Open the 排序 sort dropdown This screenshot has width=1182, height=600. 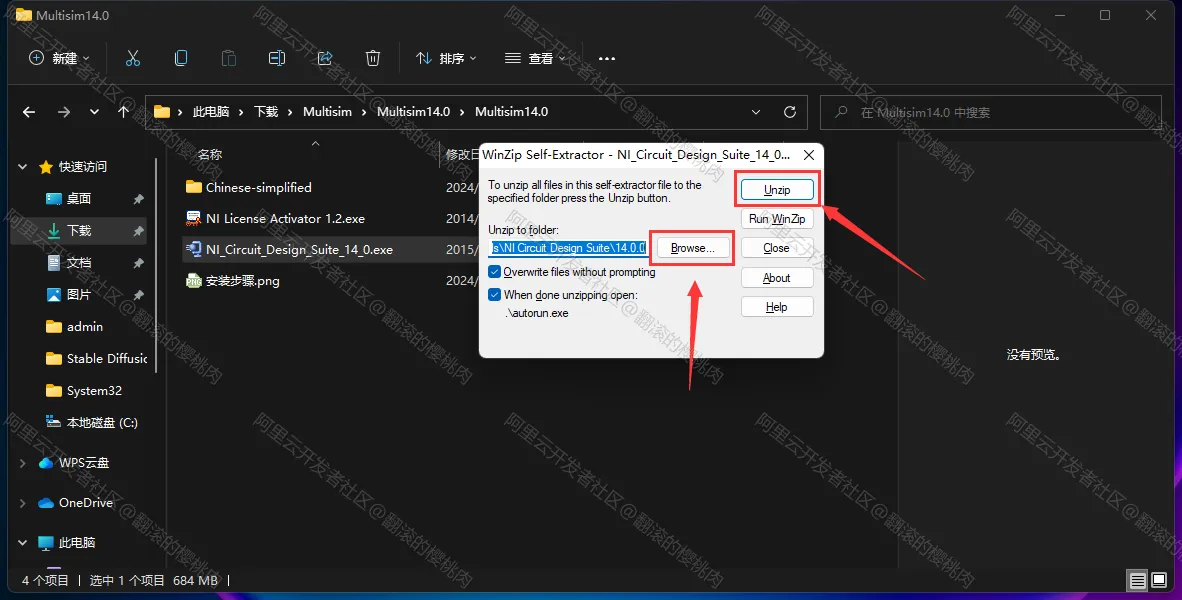point(446,58)
